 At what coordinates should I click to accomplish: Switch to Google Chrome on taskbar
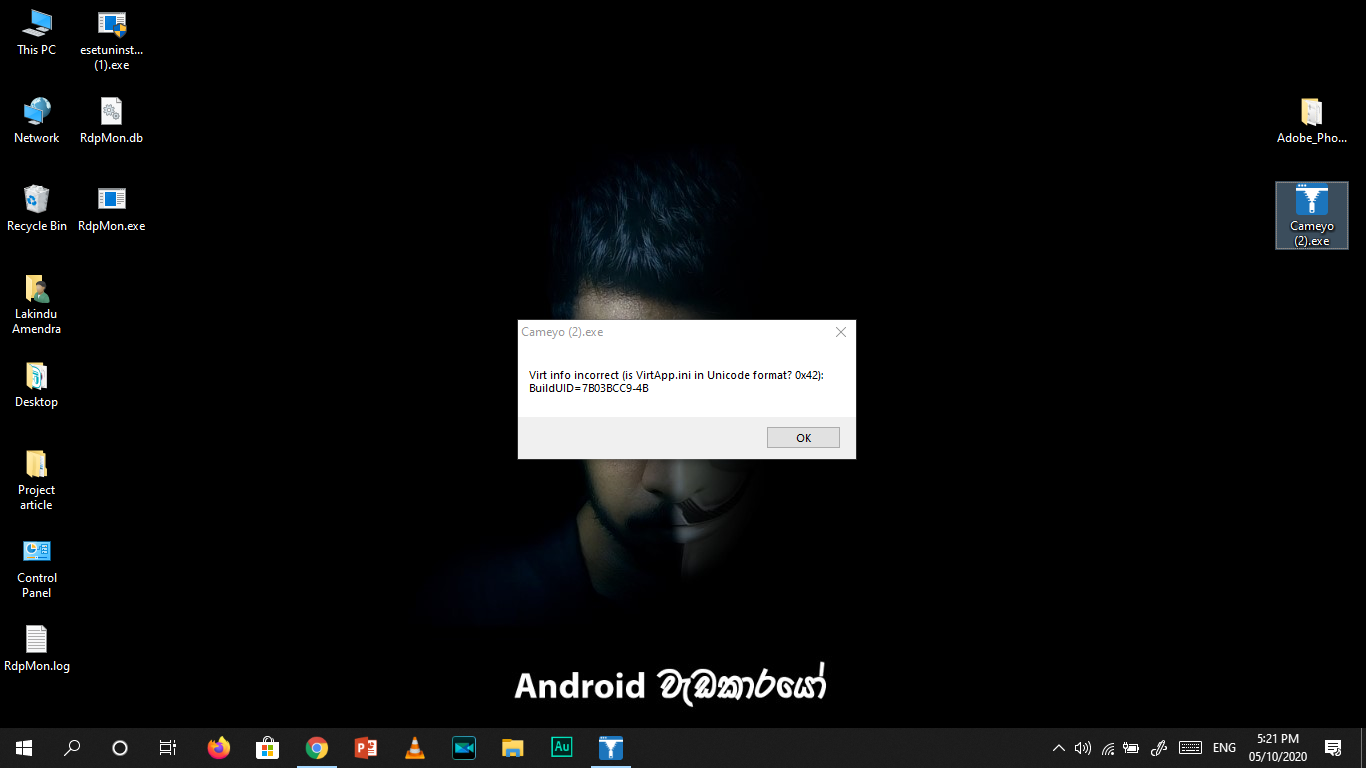coord(316,748)
